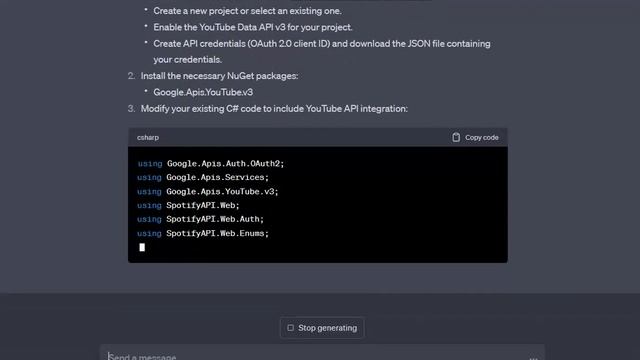The image size is (640, 360).
Task: Click the blinking cursor block in code
Action: point(142,247)
